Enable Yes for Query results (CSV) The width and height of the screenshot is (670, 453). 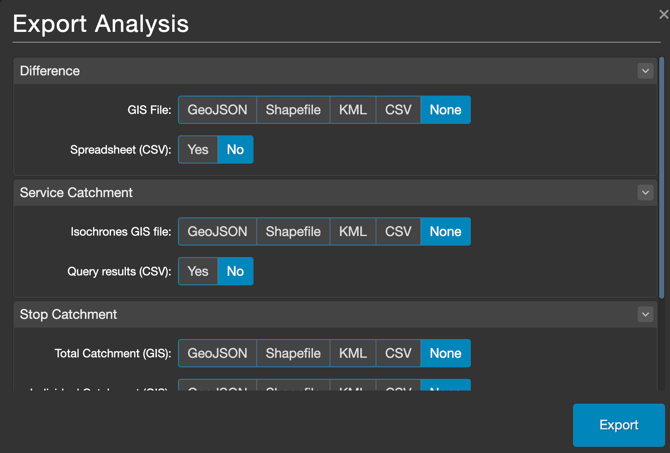[x=198, y=272]
